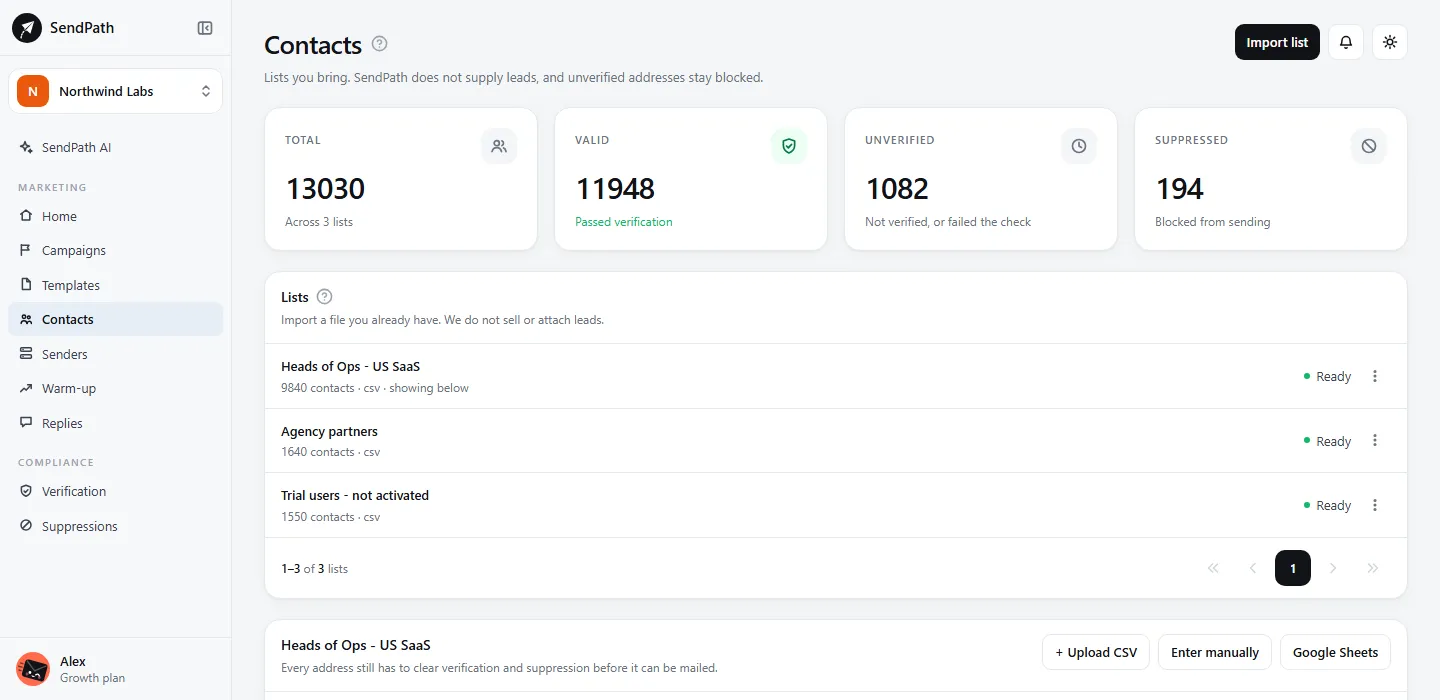The height and width of the screenshot is (700, 1440).
Task: Go to previous page of lists
Action: pos(1253,568)
